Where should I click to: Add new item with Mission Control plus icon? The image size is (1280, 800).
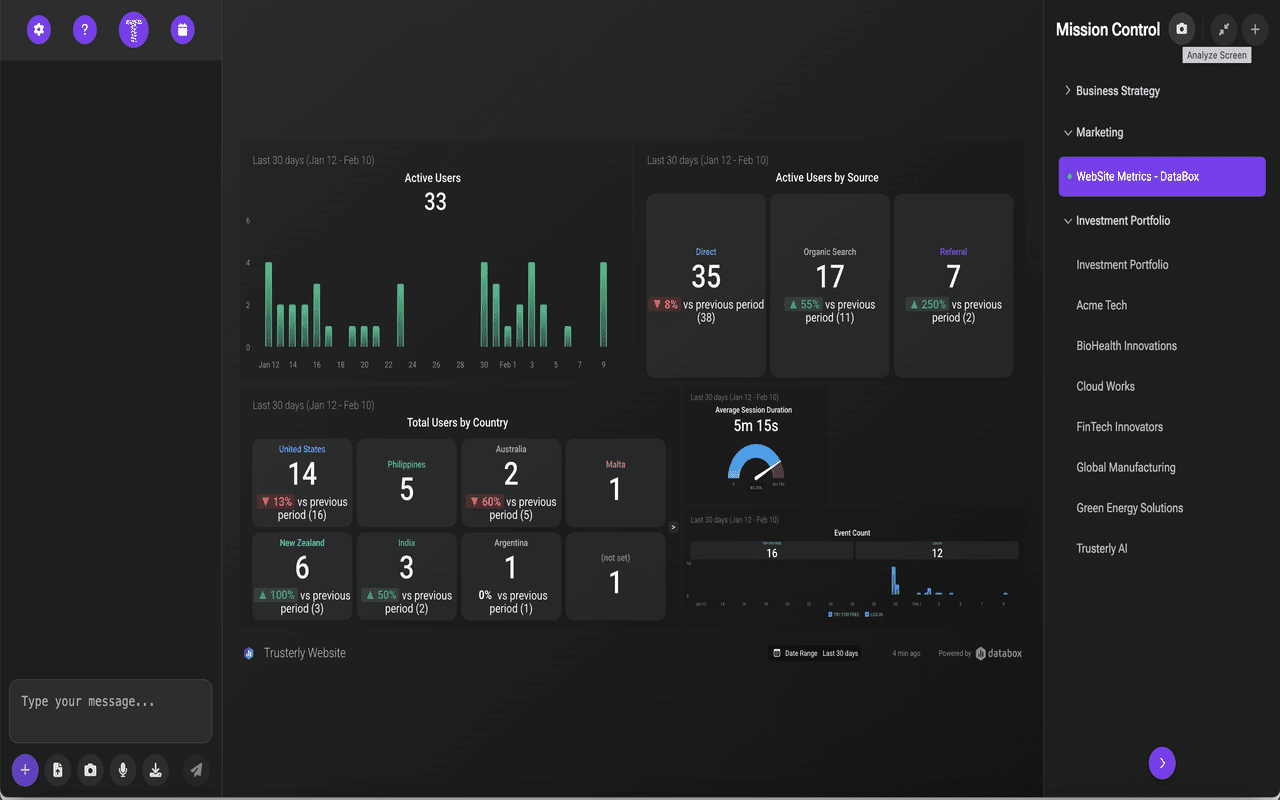(1255, 29)
